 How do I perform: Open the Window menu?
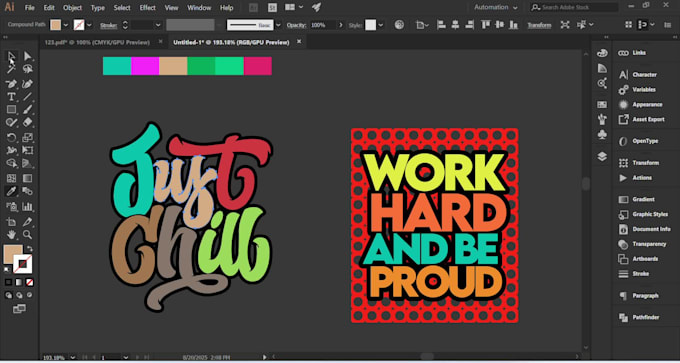pyautogui.click(x=200, y=8)
